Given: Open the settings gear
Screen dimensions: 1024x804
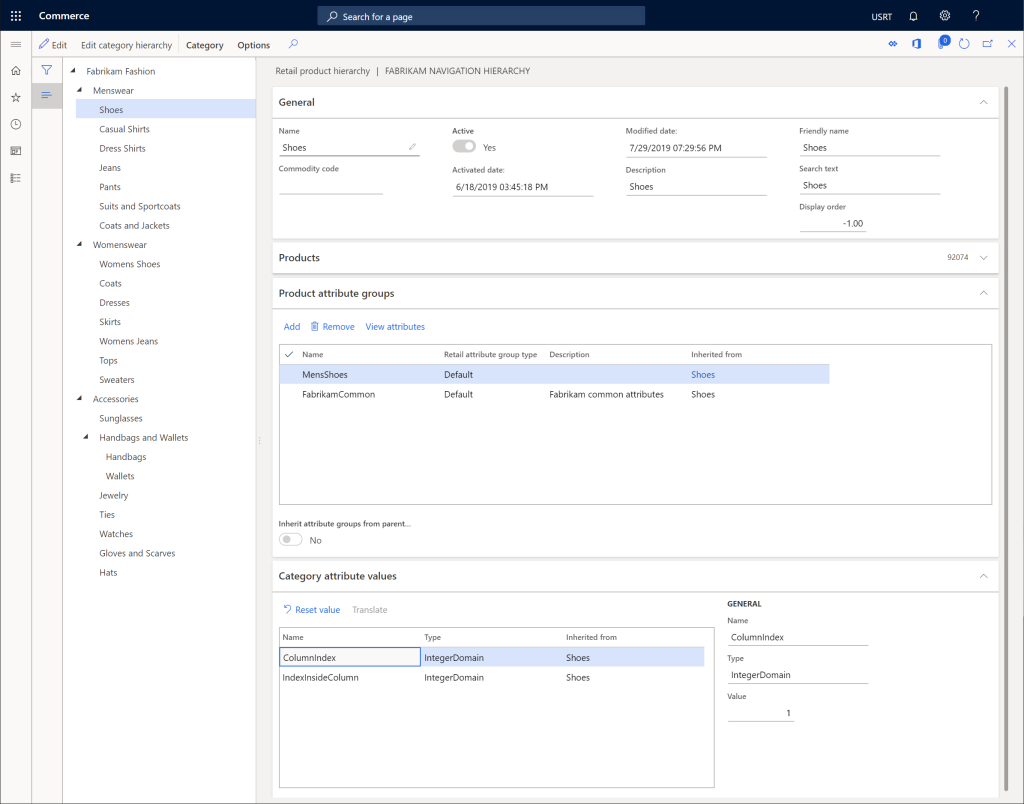Looking at the screenshot, I should pyautogui.click(x=944, y=16).
